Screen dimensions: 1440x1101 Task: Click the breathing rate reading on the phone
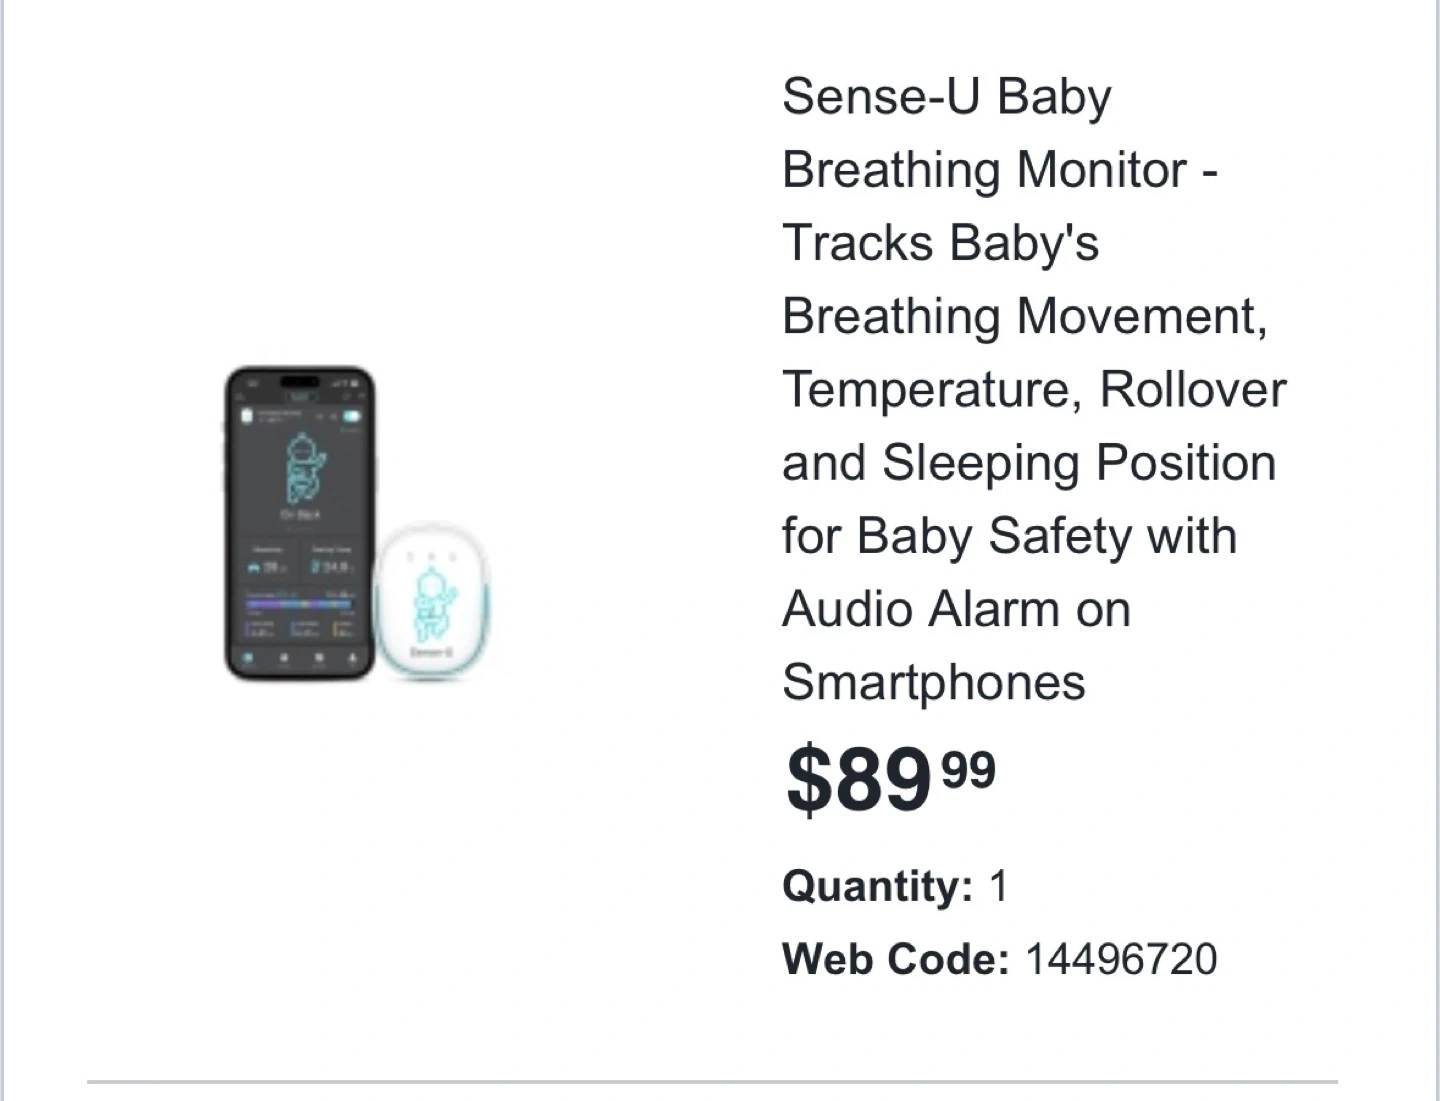pyautogui.click(x=267, y=567)
